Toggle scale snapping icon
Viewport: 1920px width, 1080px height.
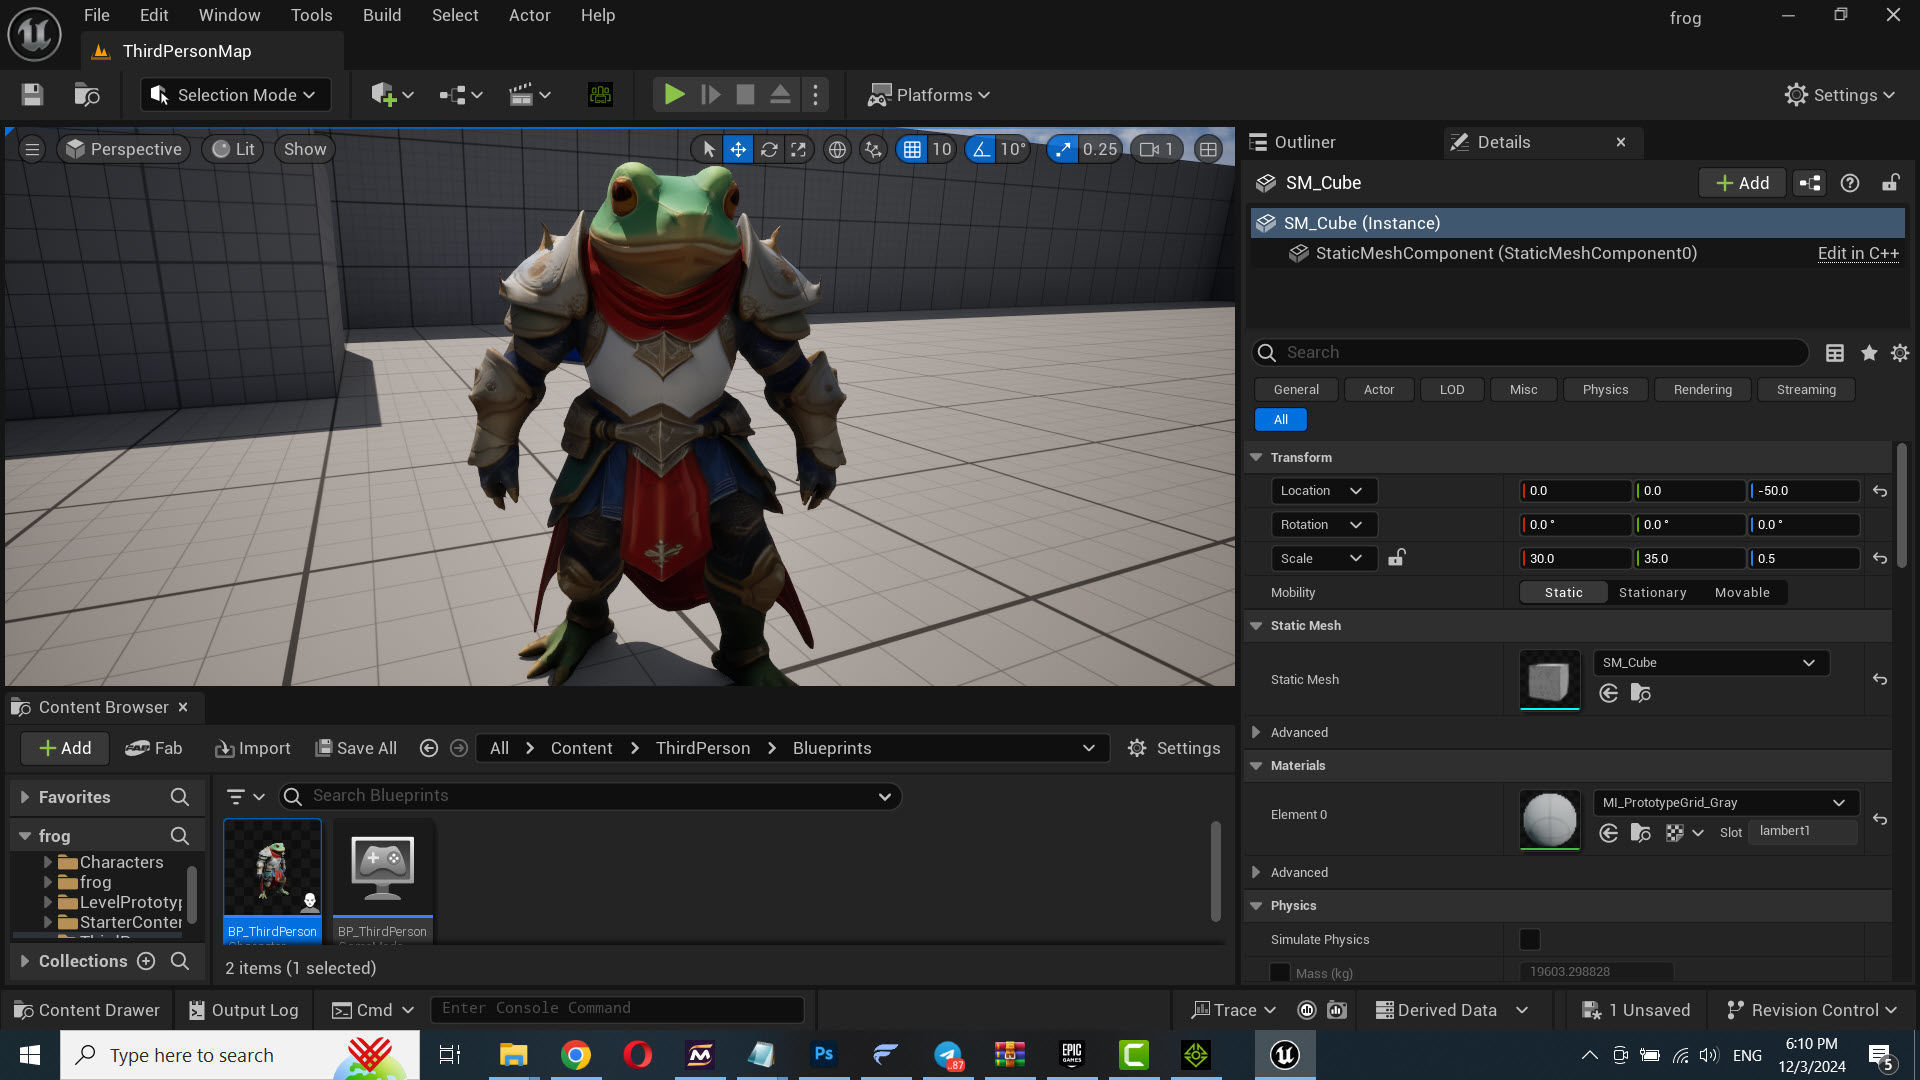(1062, 149)
